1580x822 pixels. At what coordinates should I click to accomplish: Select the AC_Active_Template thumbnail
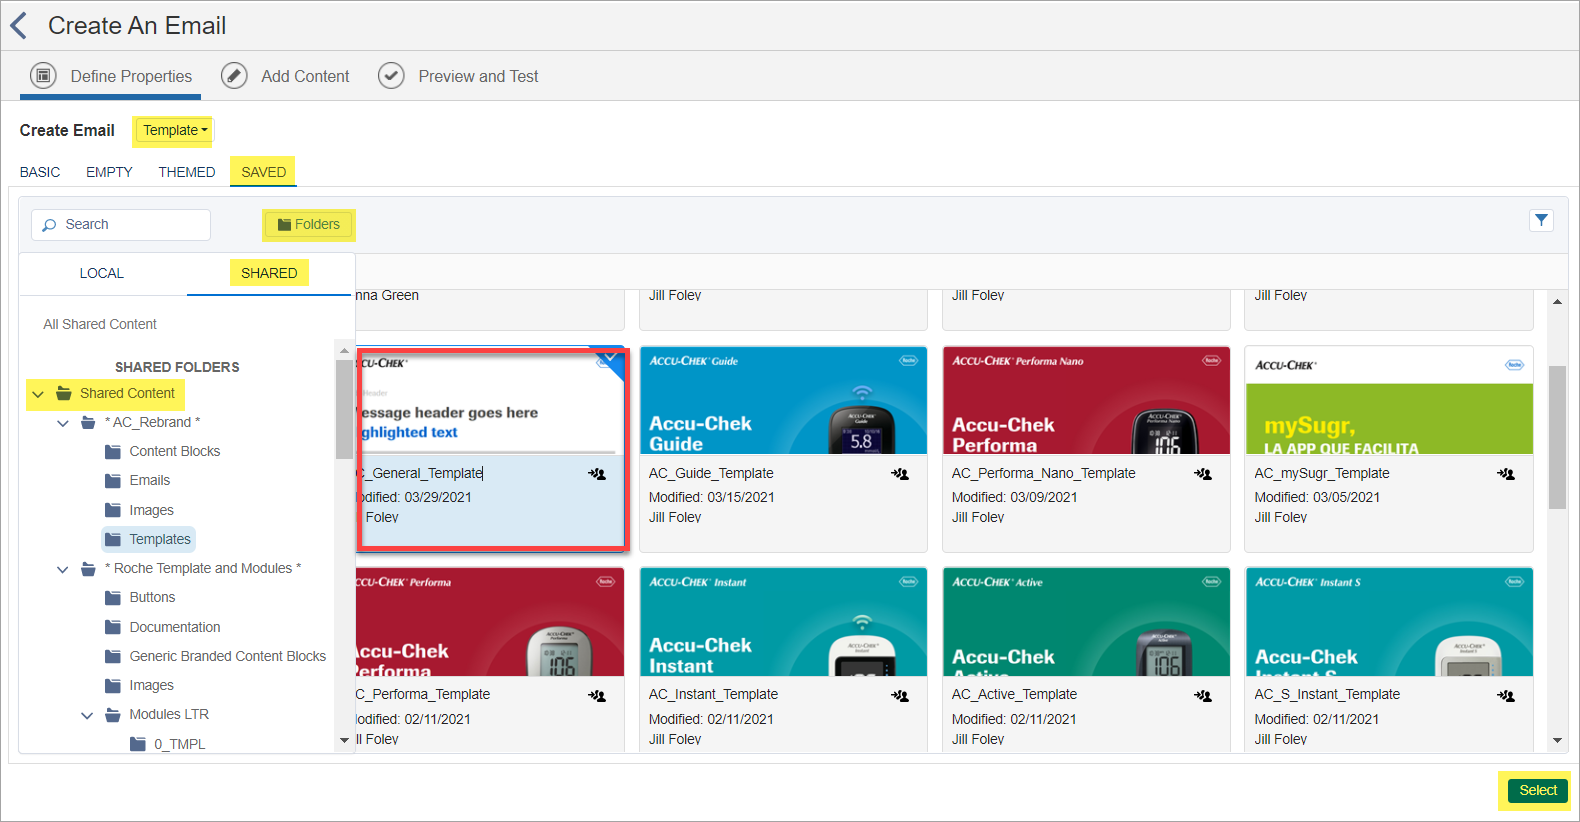(1086, 622)
